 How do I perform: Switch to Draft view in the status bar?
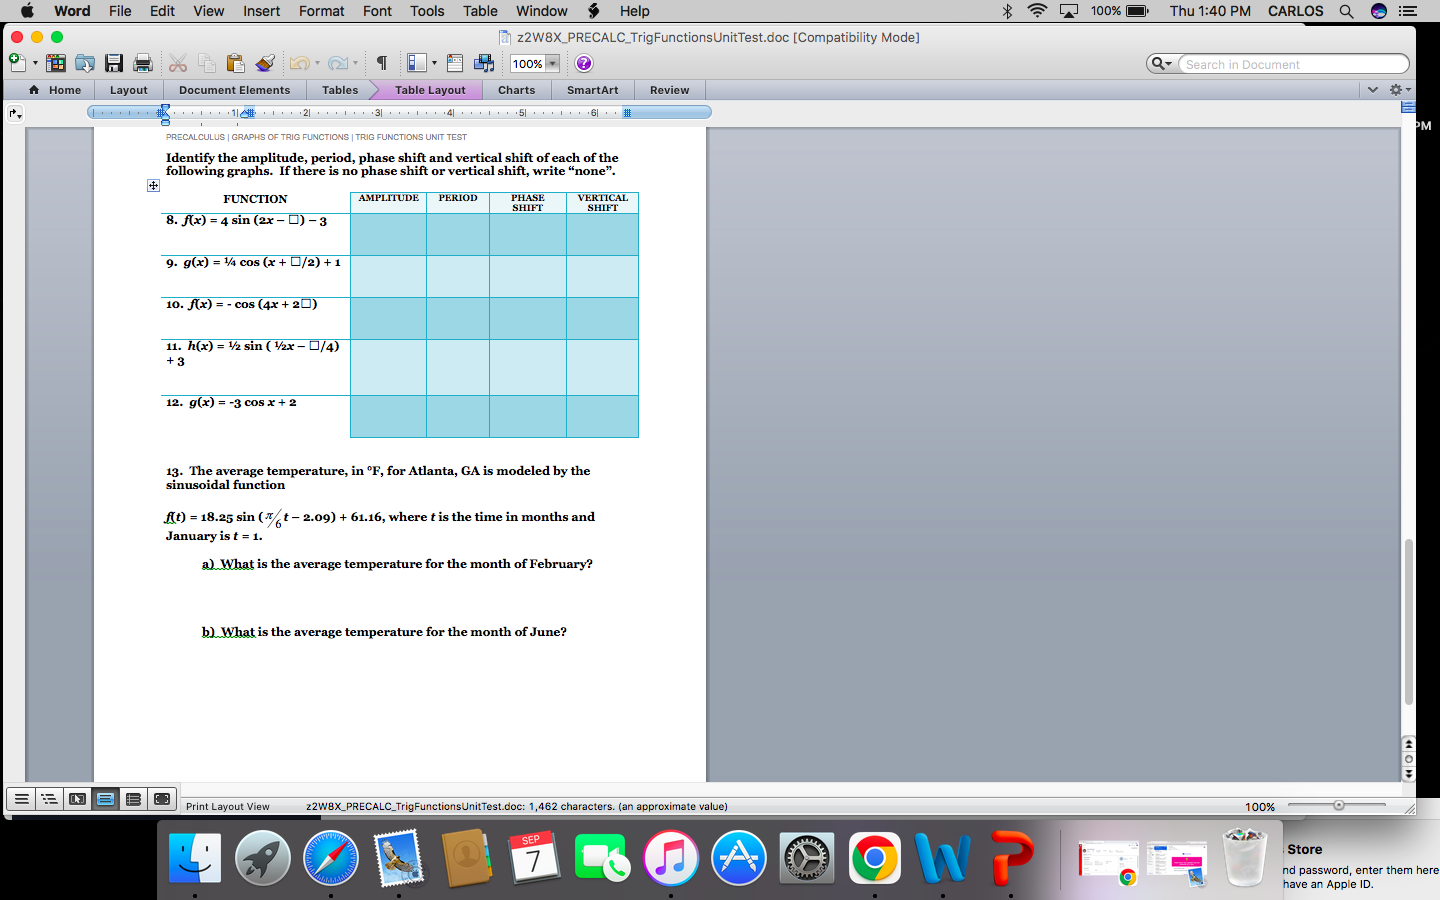21,799
